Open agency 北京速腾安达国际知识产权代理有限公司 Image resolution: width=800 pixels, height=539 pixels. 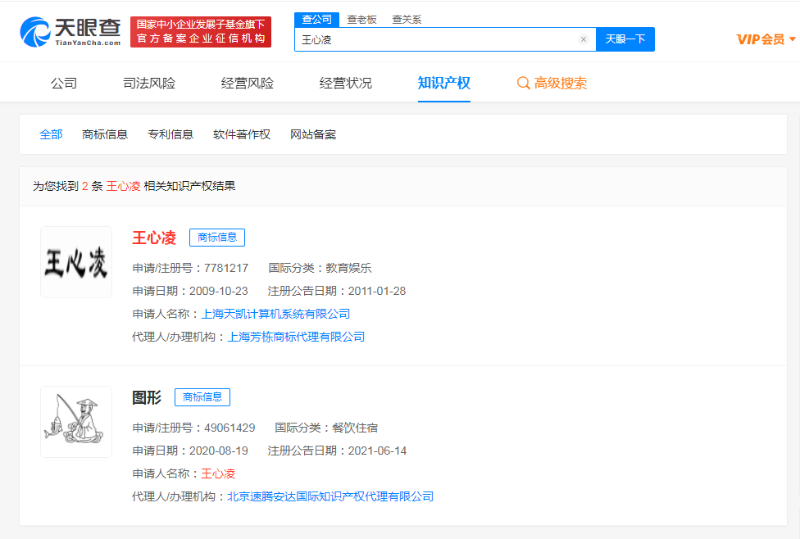coord(330,496)
